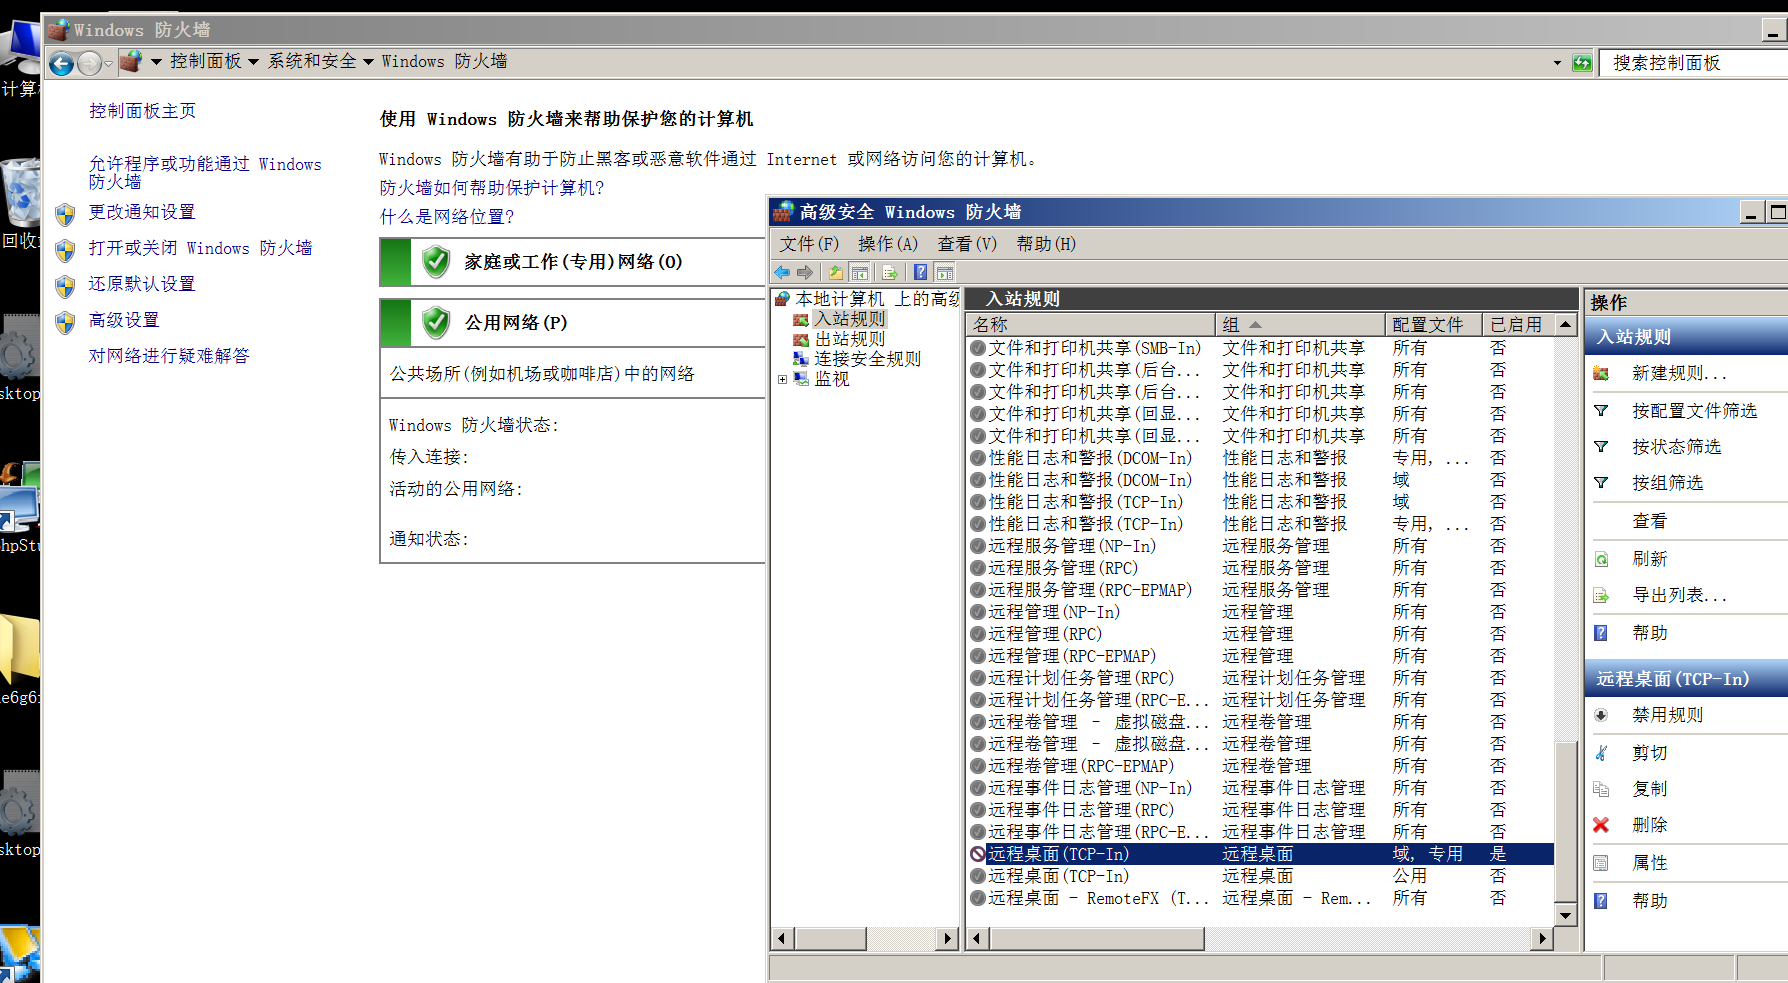Screen dimensions: 1788x983
Task: Click the address bar refresh icon
Action: [x=1582, y=63]
